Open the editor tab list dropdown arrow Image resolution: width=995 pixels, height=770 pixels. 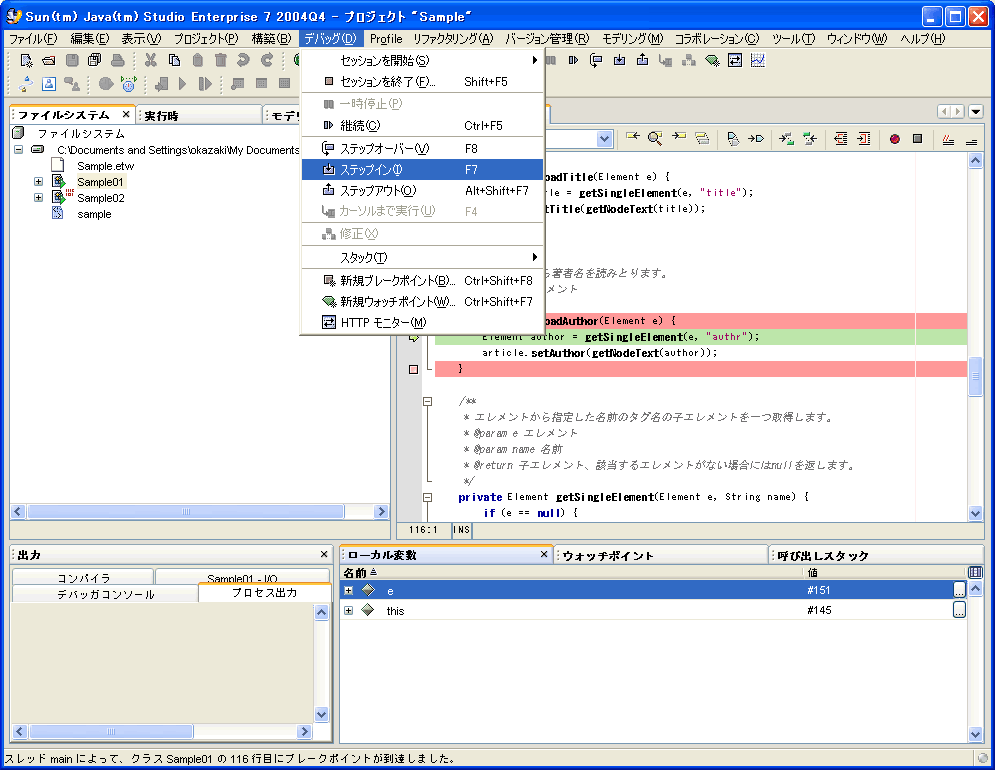pyautogui.click(x=976, y=112)
